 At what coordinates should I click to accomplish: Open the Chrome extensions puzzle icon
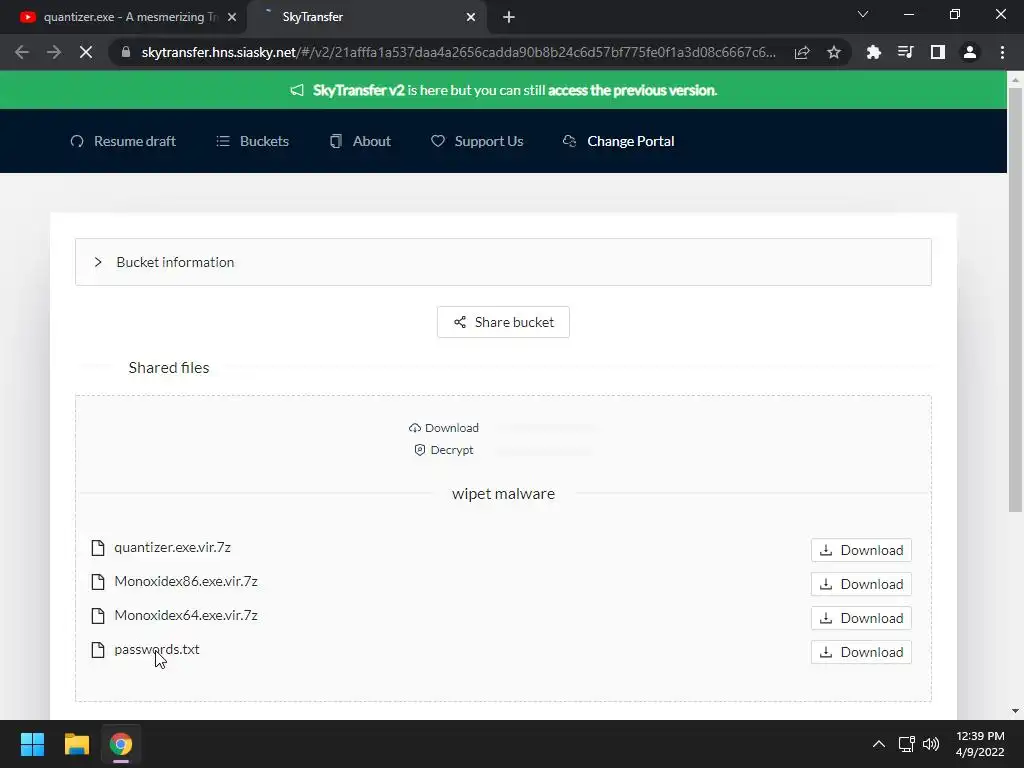[x=873, y=52]
